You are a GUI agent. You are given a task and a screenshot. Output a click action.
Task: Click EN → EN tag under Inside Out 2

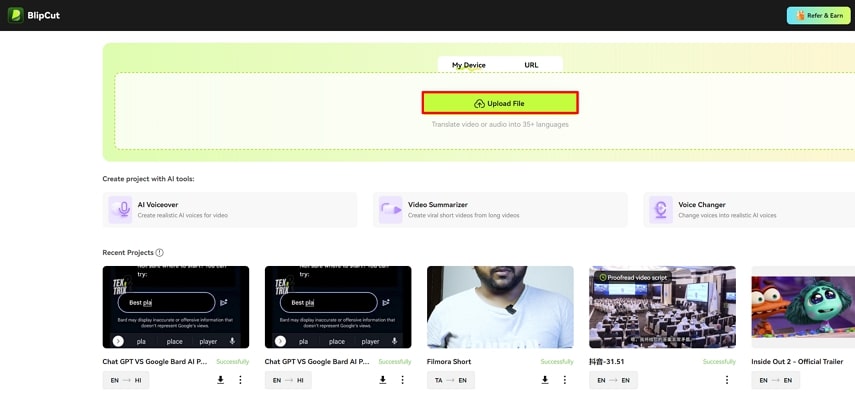(x=775, y=380)
